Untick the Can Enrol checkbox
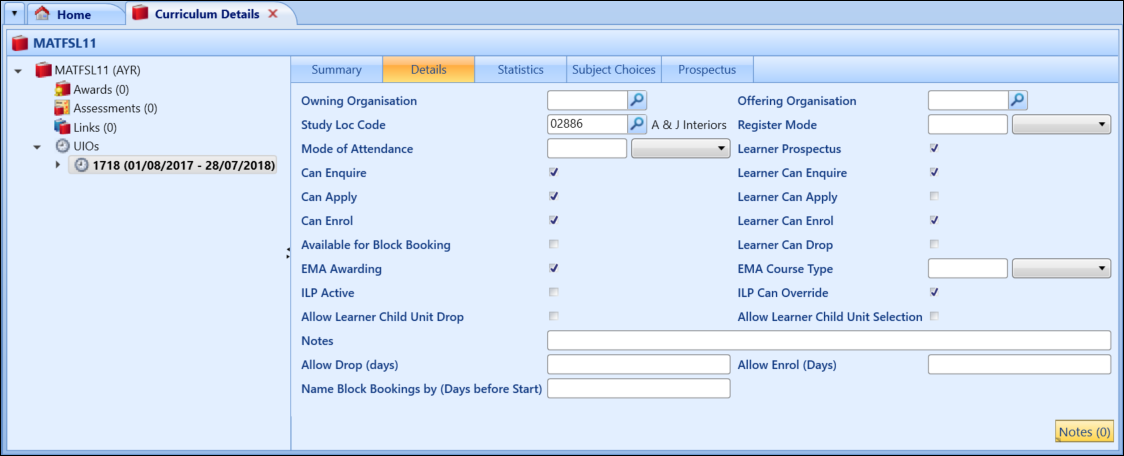The image size is (1124, 456). 553,219
